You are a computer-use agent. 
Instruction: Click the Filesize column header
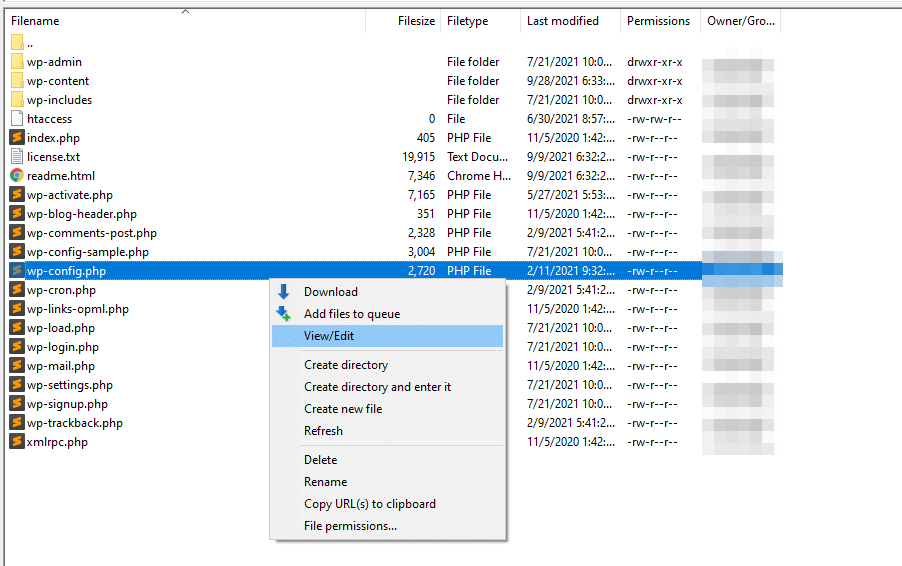click(416, 21)
